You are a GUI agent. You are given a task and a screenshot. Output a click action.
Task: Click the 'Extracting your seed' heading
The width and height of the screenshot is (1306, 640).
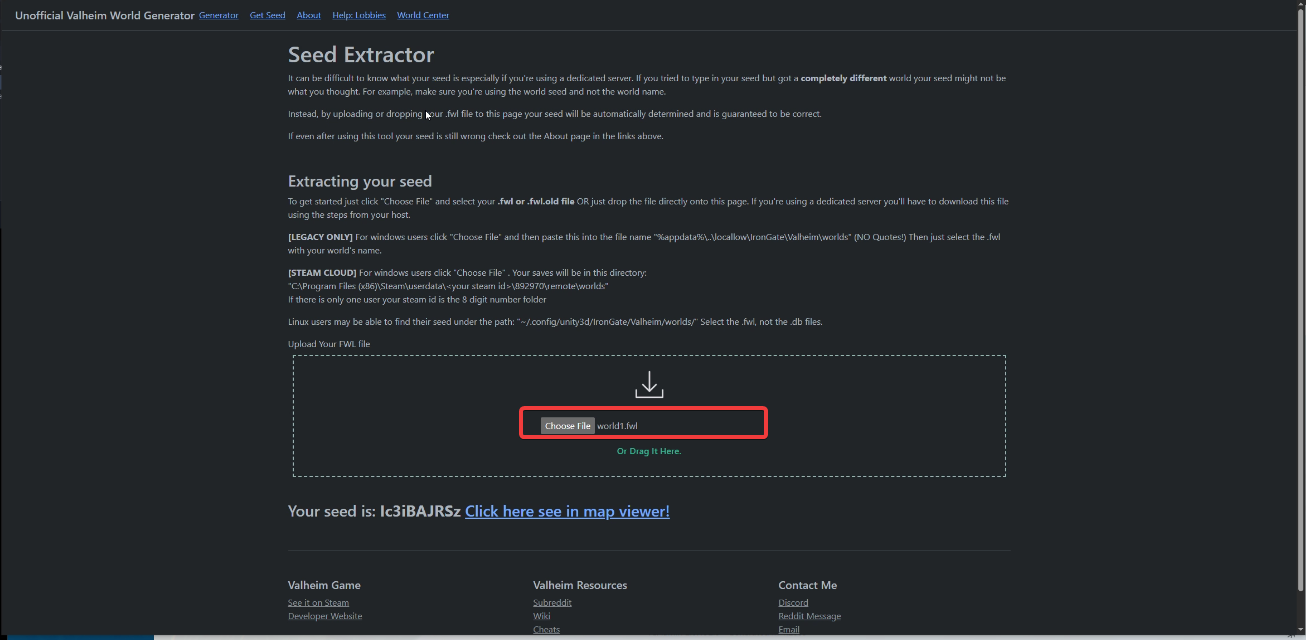[360, 181]
